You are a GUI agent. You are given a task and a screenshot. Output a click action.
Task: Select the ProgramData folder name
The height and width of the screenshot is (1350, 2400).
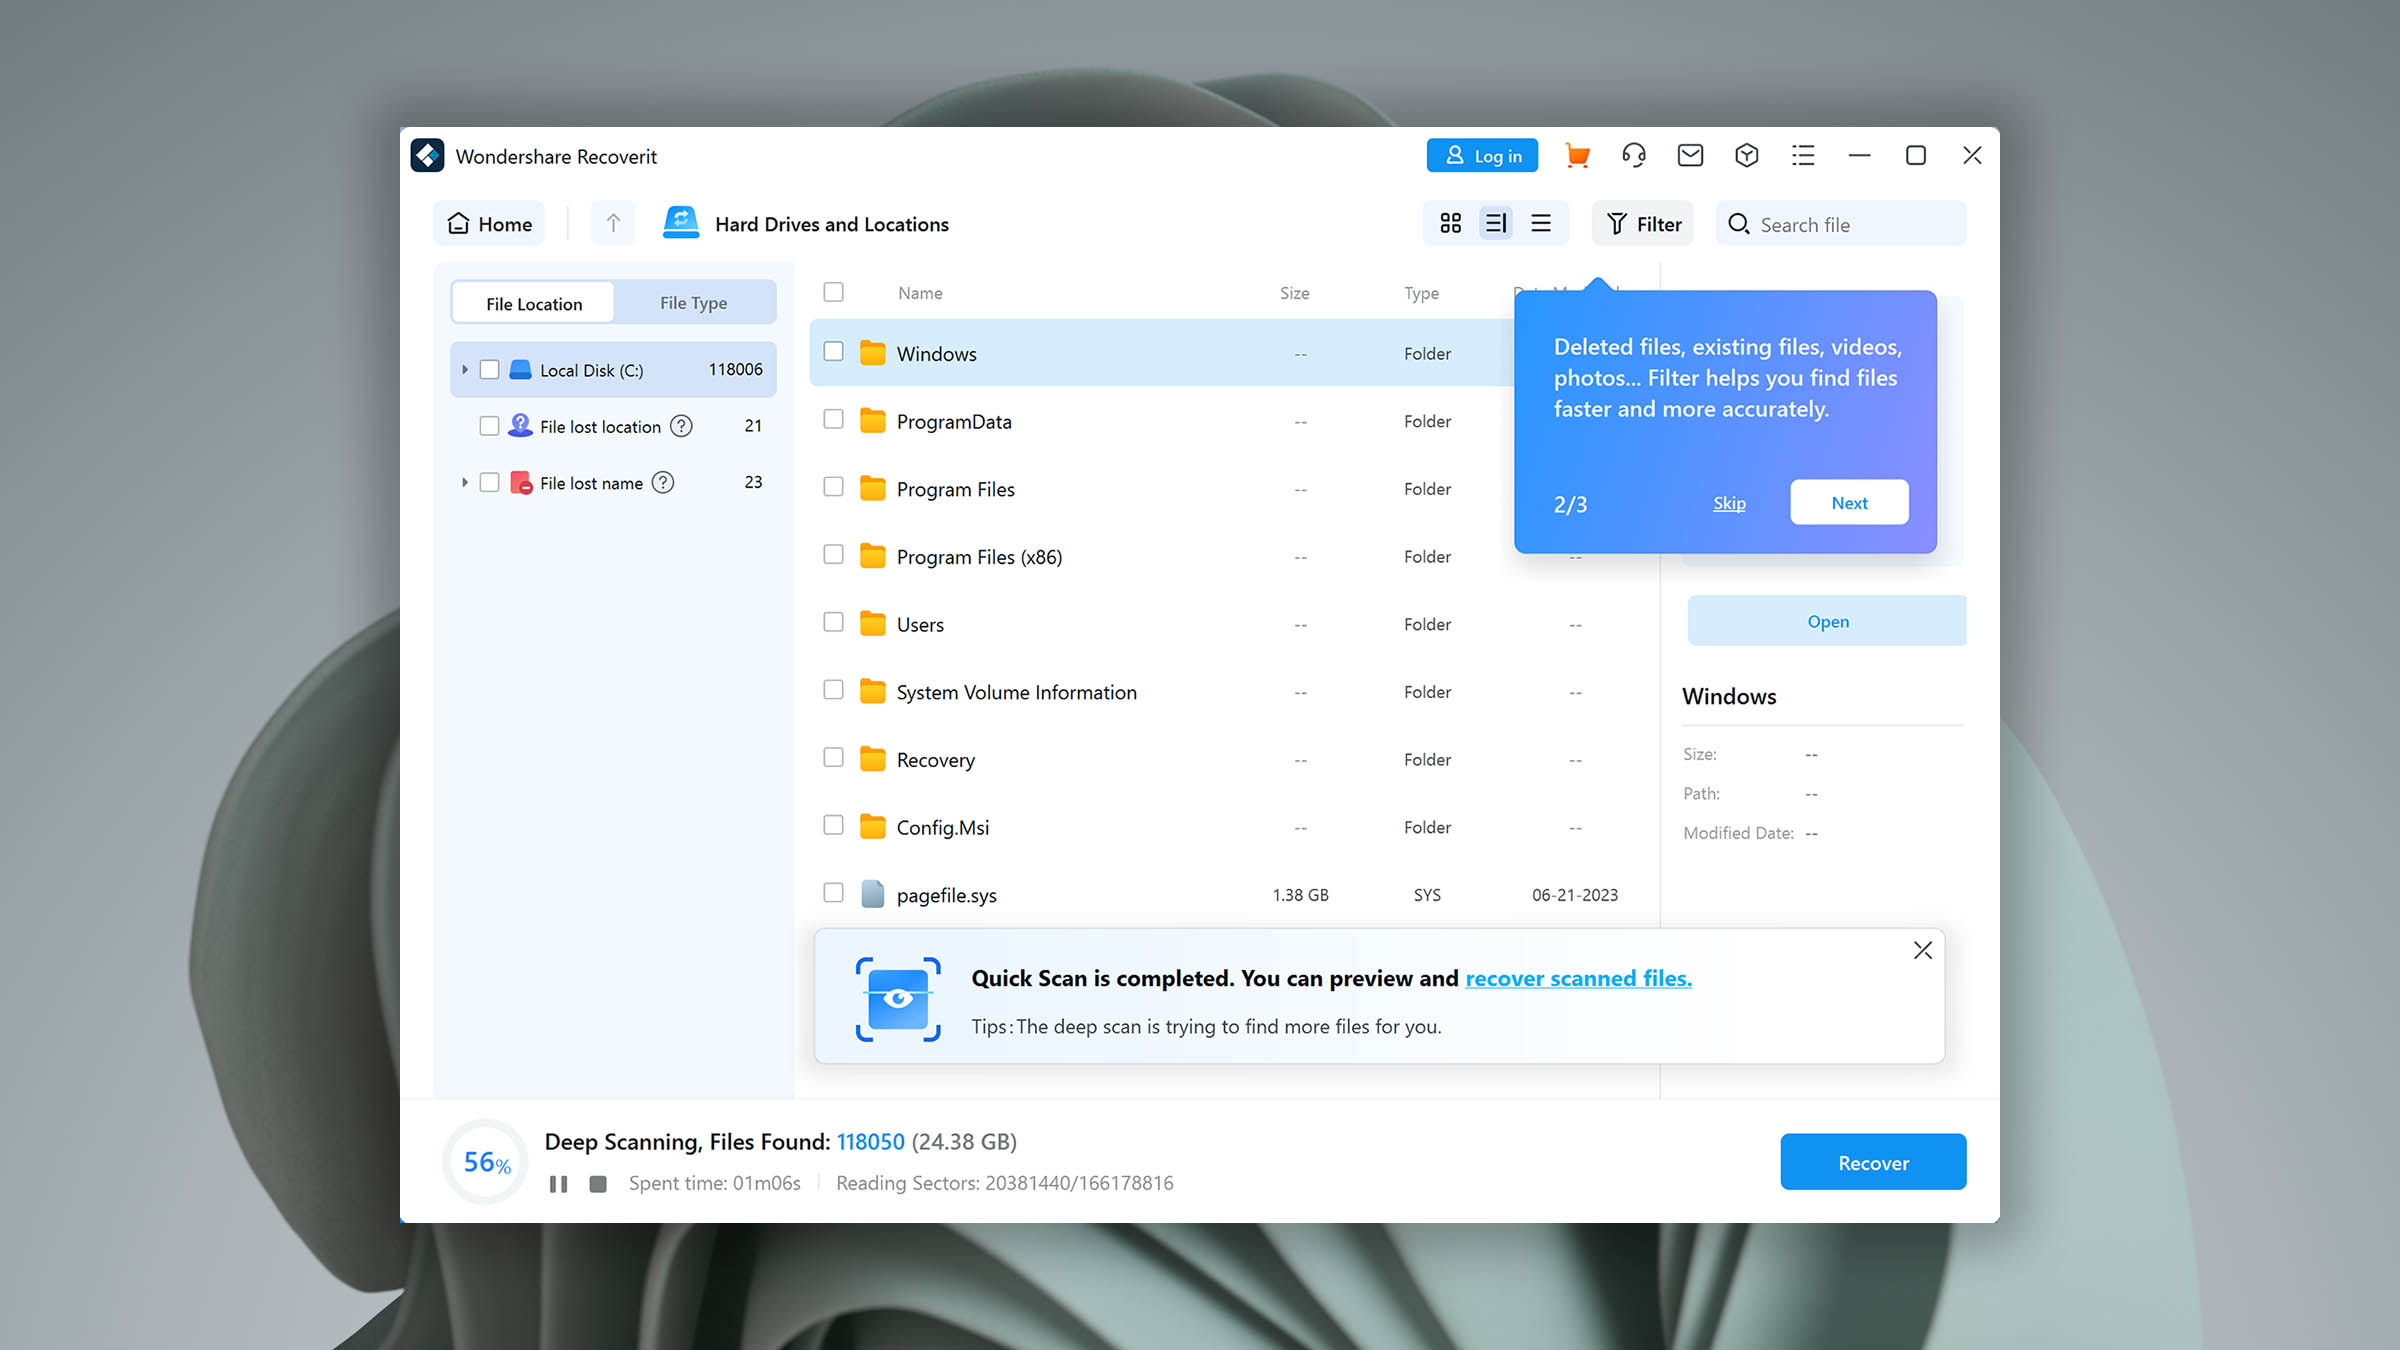954,422
